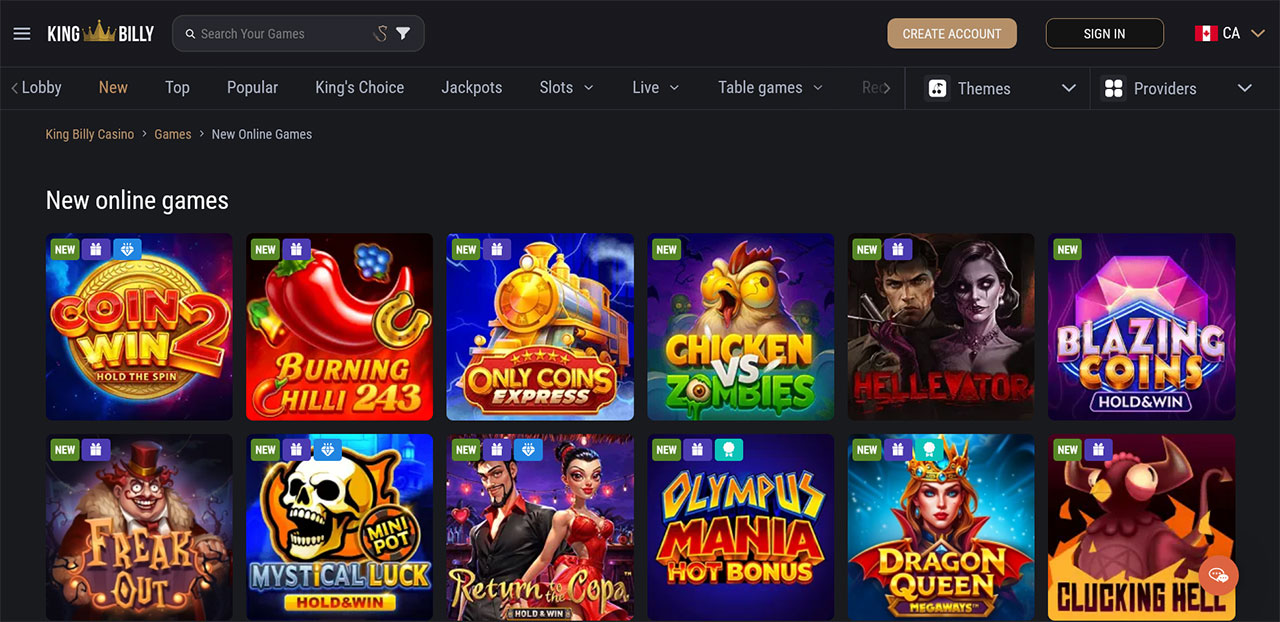Click the Themes dice icon
The image size is (1280, 622).
(937, 88)
